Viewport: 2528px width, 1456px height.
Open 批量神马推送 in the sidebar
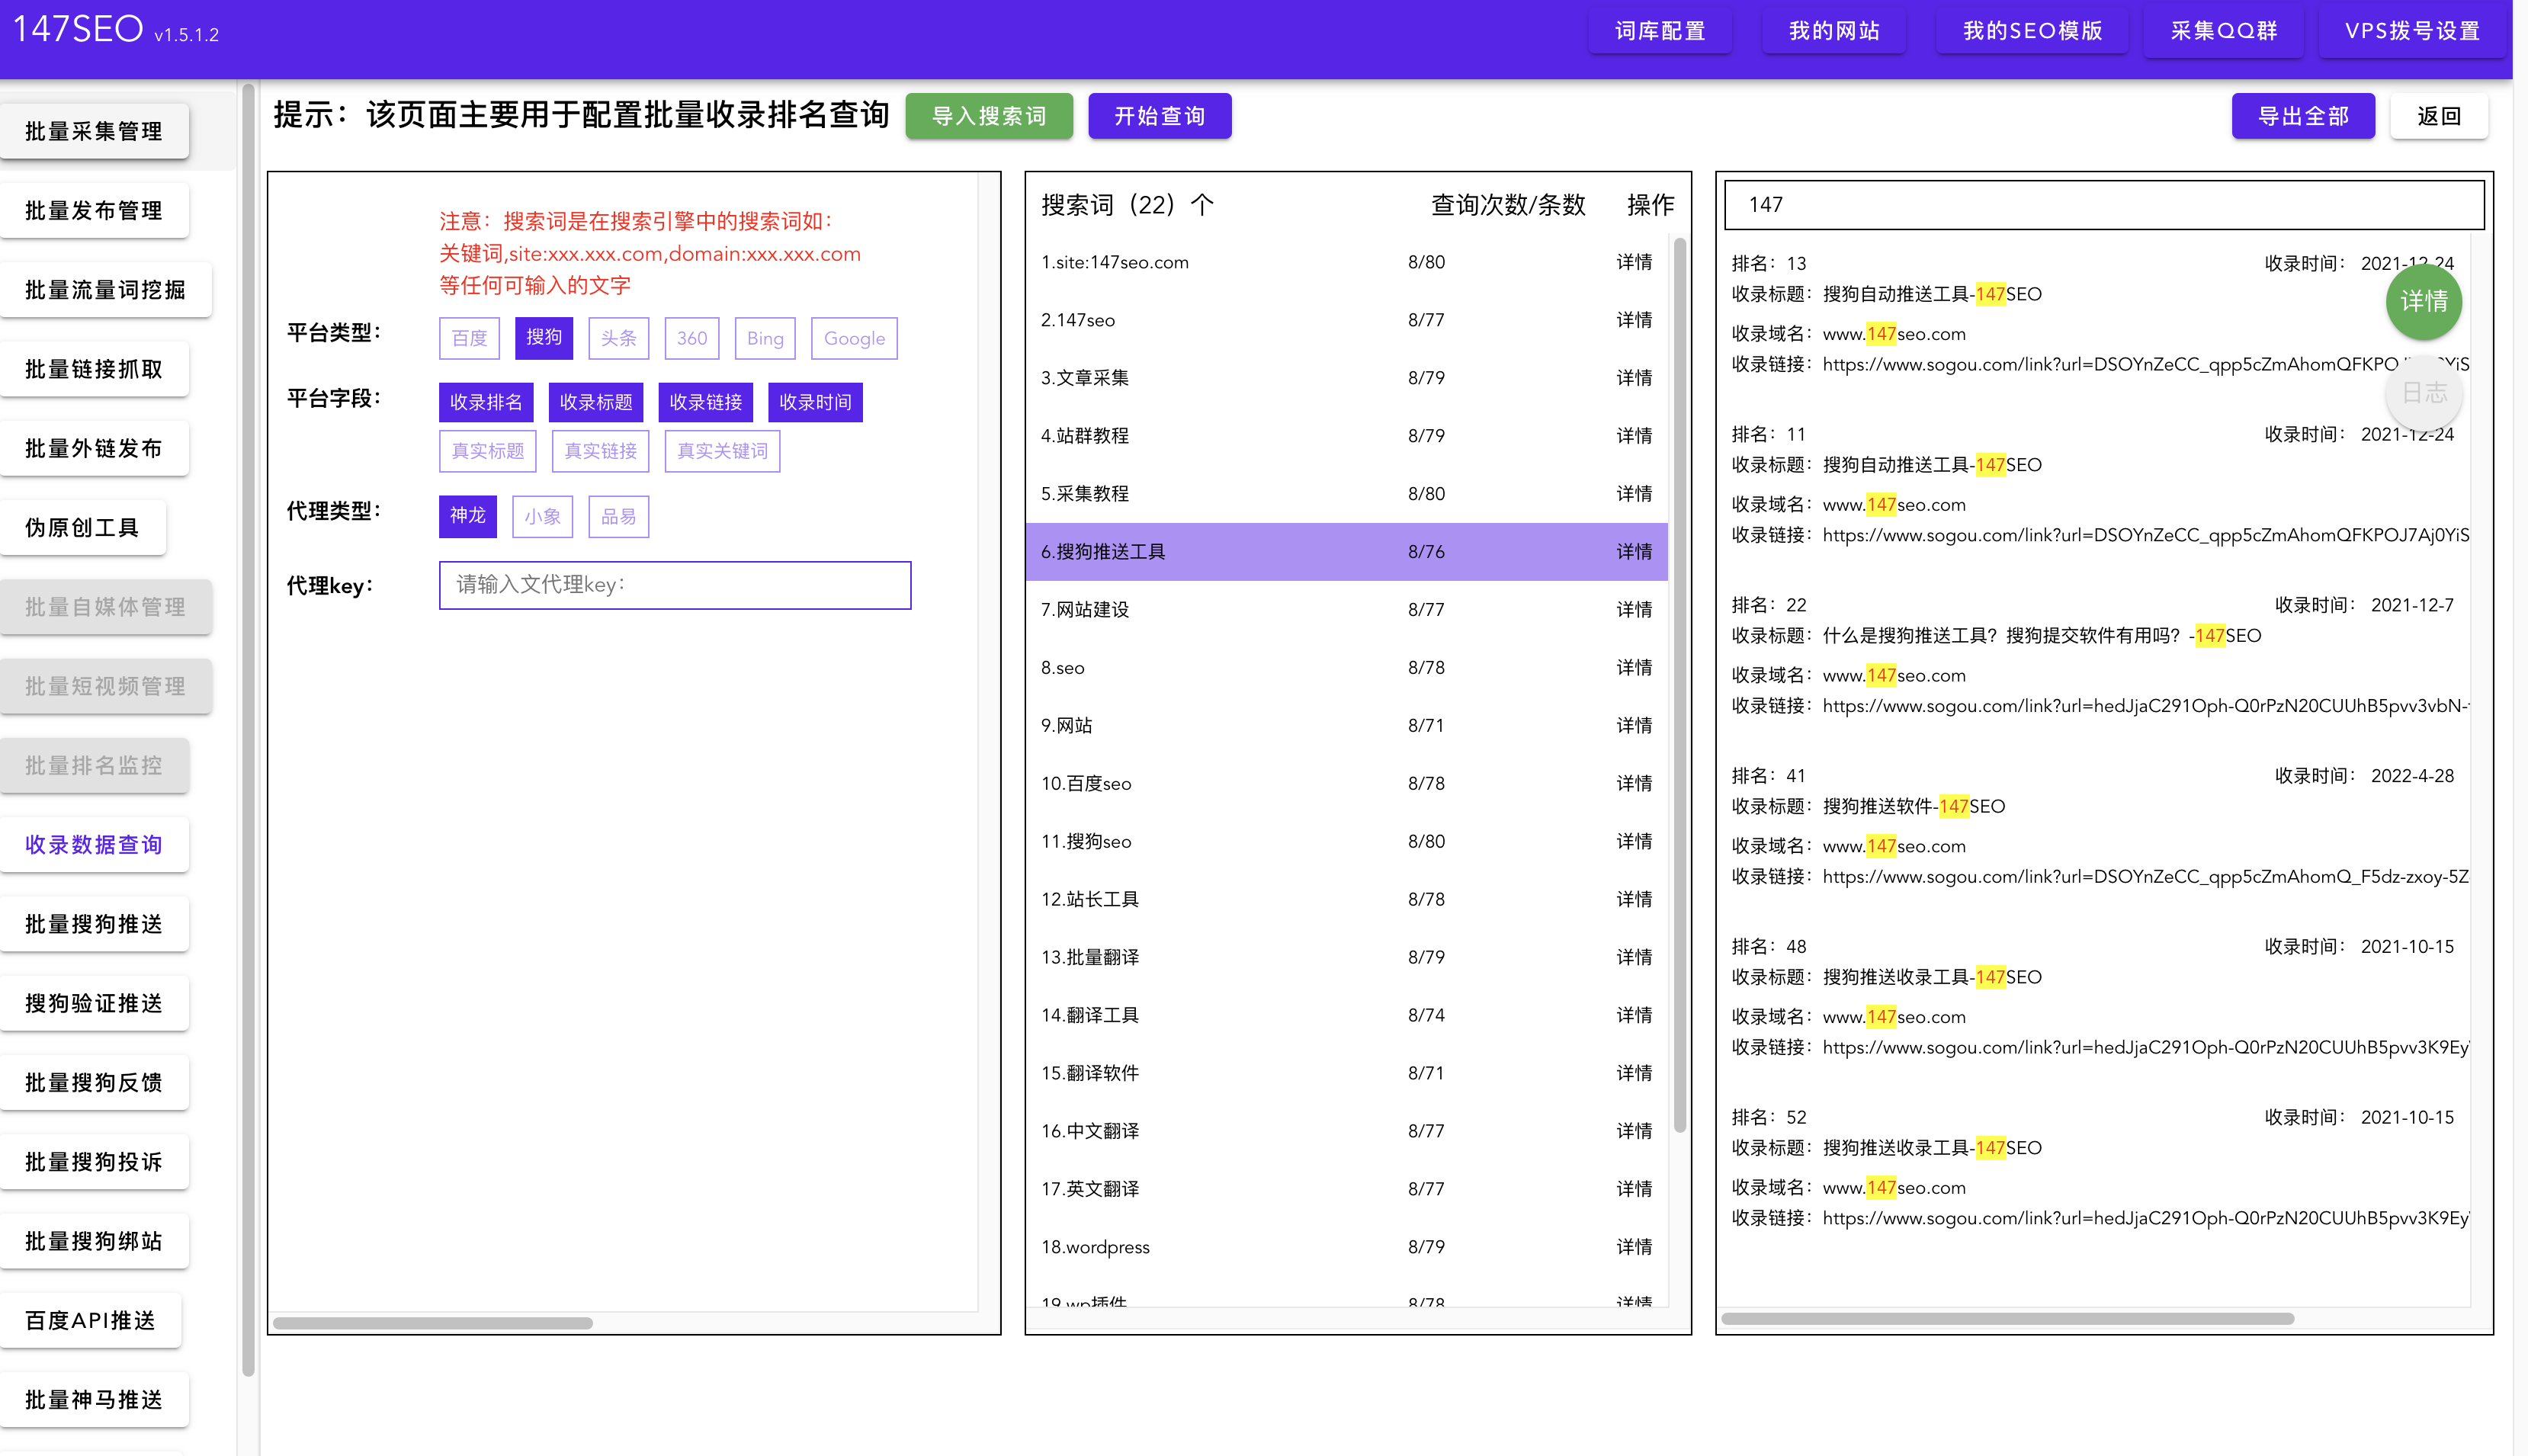(x=94, y=1399)
